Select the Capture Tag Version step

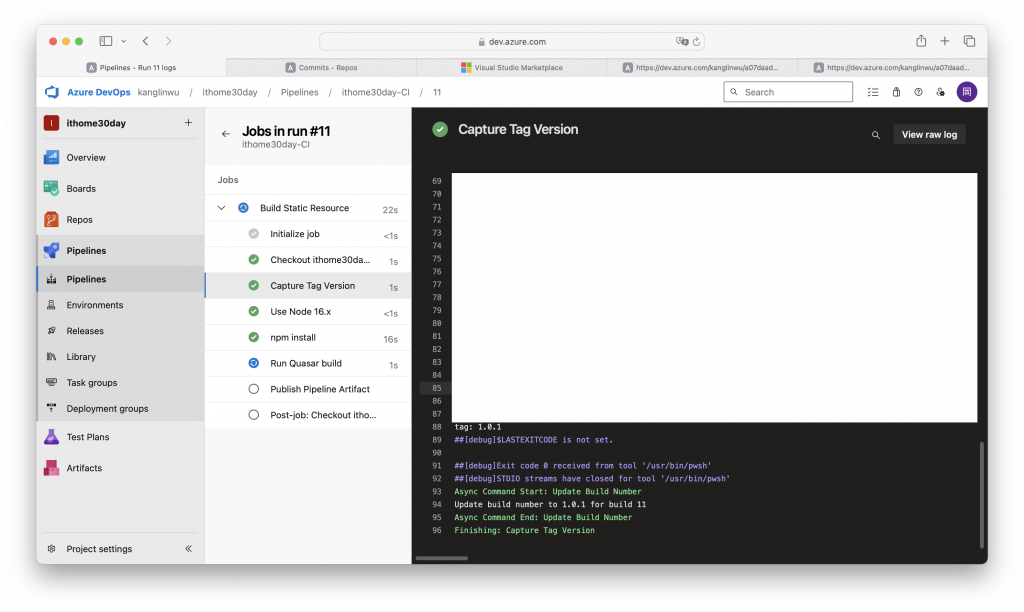[x=308, y=286]
